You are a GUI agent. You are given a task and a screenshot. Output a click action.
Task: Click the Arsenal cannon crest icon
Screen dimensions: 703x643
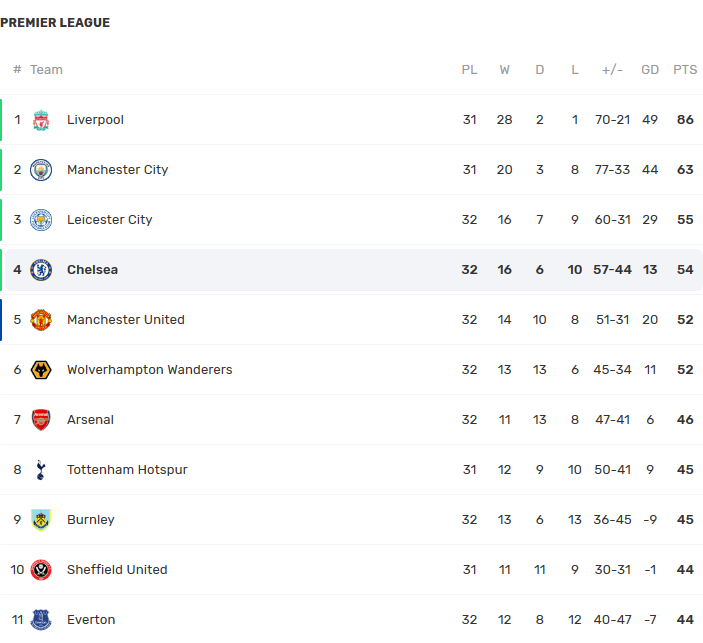[41, 420]
